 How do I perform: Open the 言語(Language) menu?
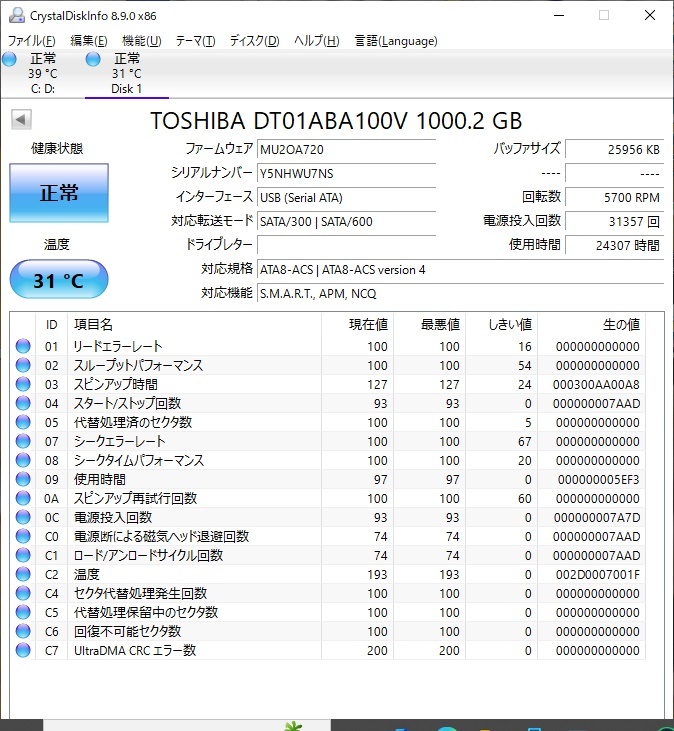[x=396, y=41]
